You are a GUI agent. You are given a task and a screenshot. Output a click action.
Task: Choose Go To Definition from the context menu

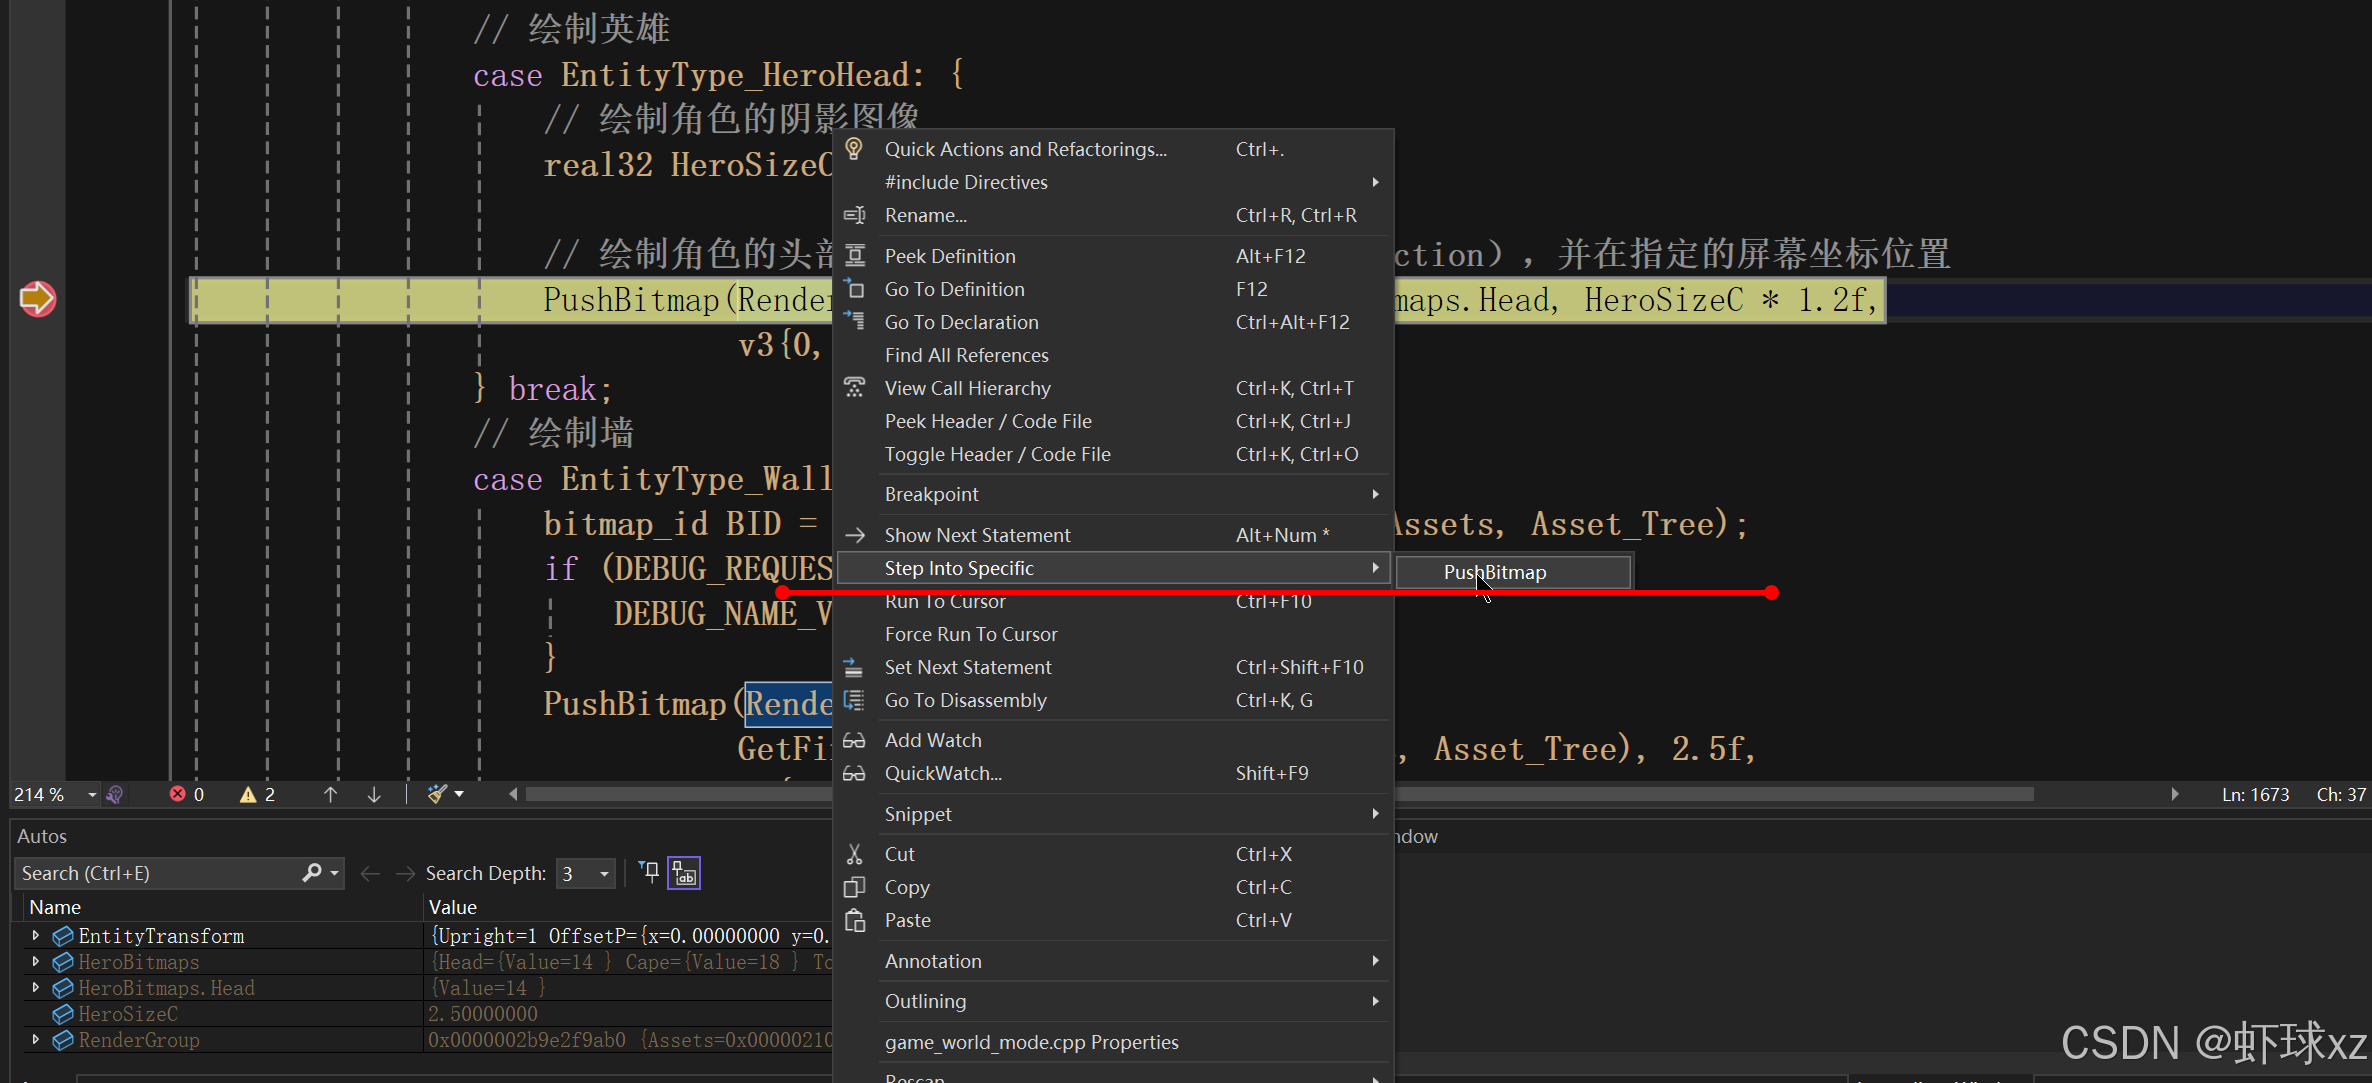click(954, 289)
